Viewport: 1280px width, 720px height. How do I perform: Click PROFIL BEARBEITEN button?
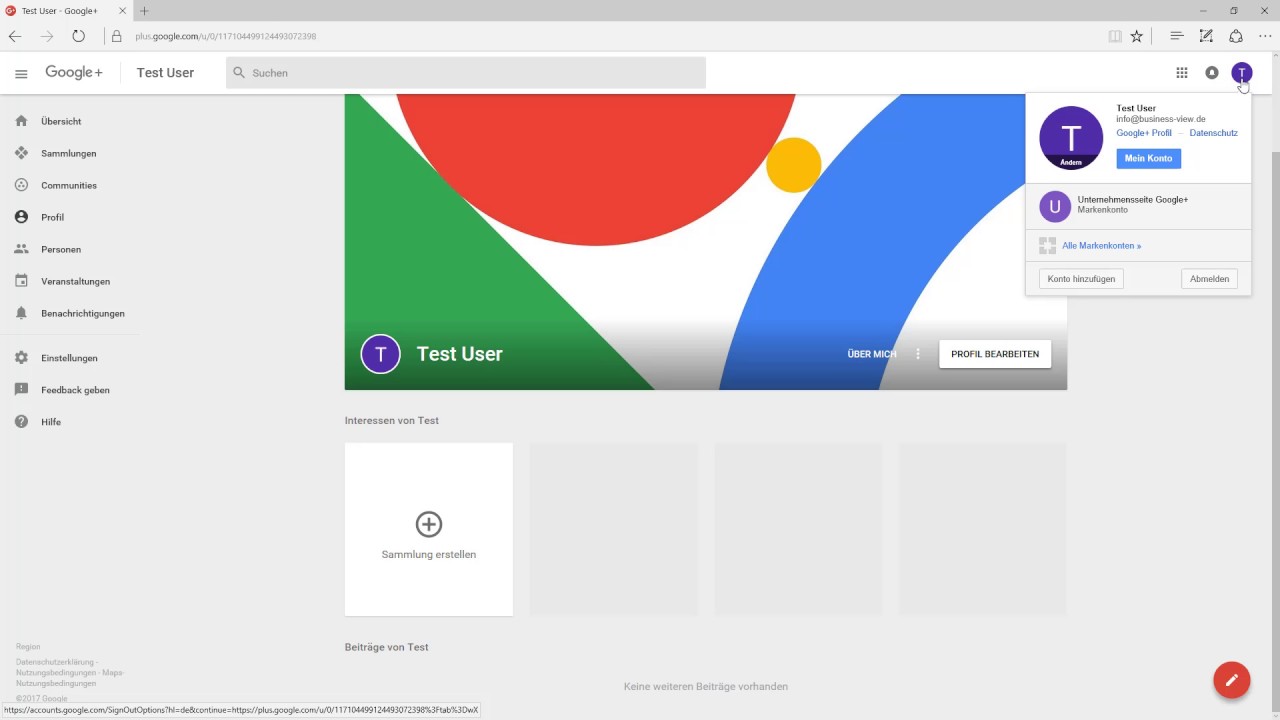click(x=995, y=354)
